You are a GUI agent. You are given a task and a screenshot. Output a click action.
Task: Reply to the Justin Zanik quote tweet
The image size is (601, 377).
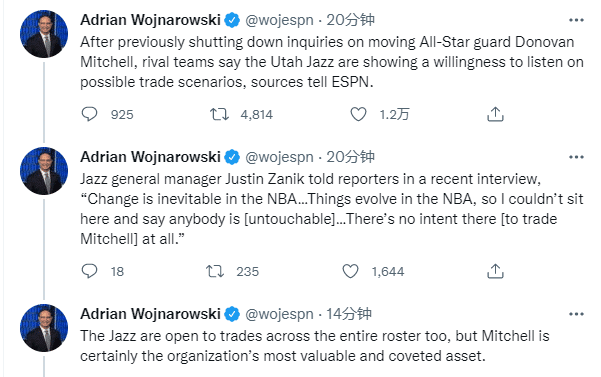click(90, 271)
